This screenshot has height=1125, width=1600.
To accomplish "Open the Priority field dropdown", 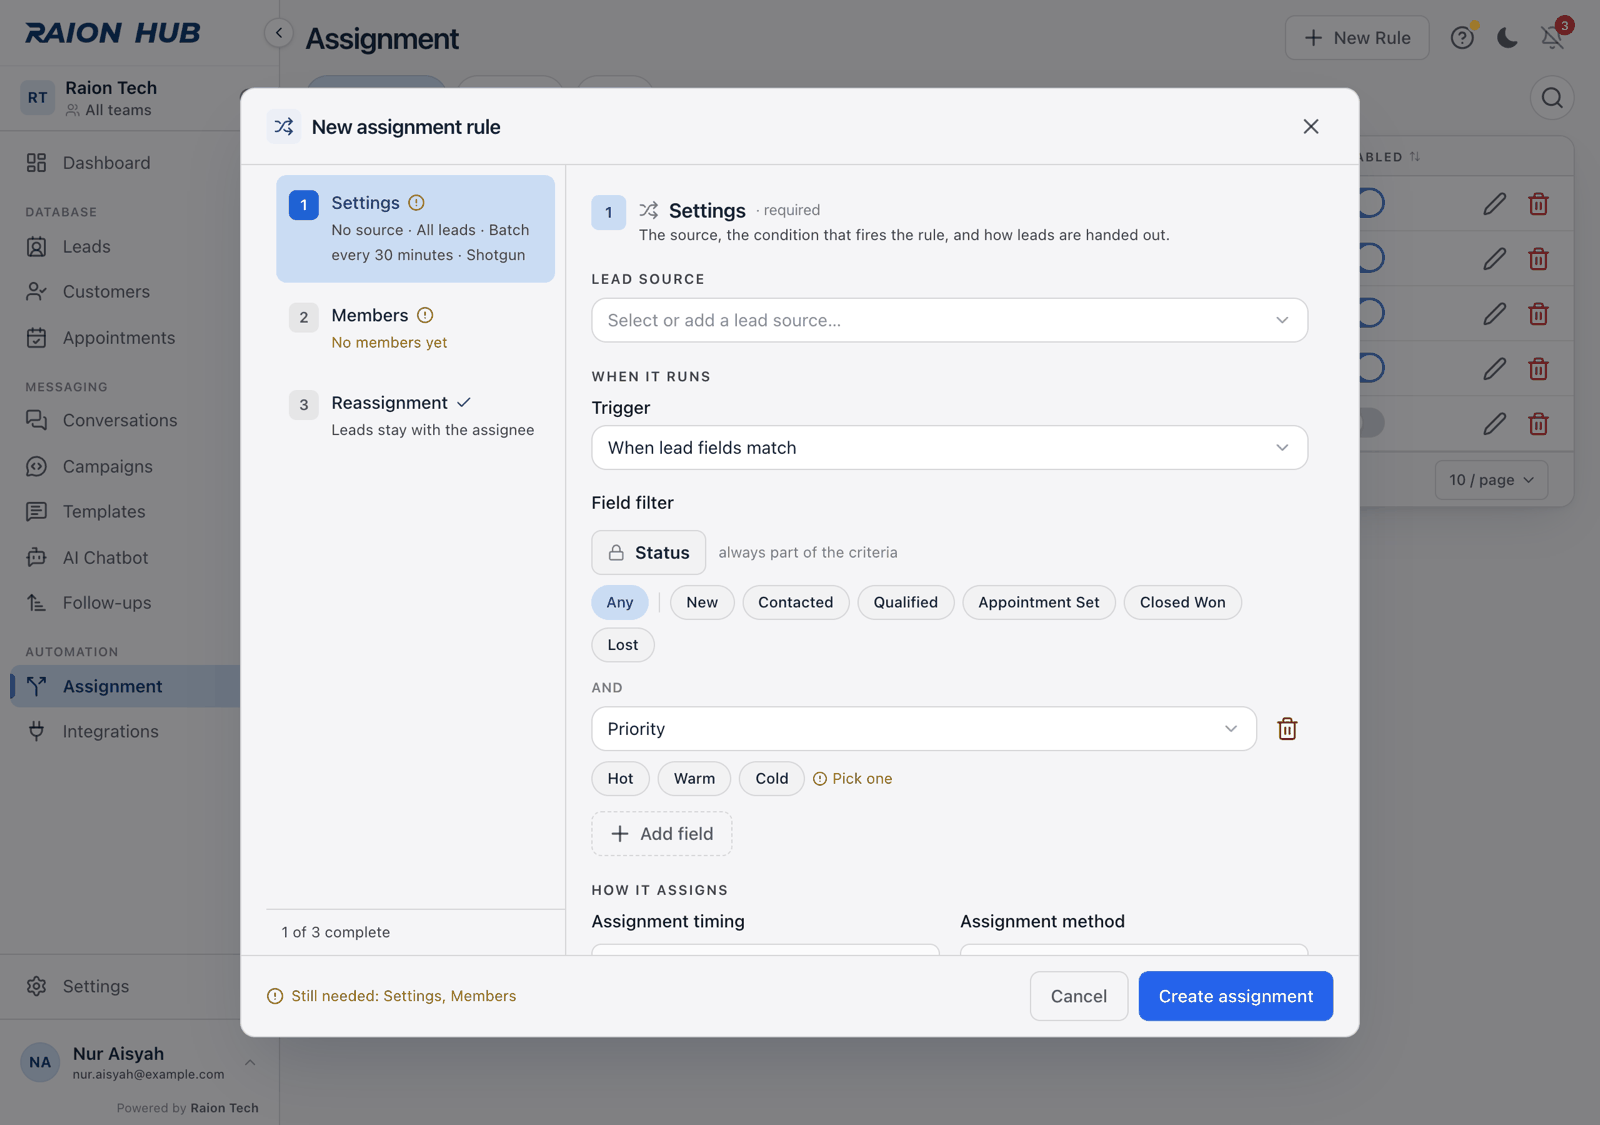I will [x=924, y=729].
